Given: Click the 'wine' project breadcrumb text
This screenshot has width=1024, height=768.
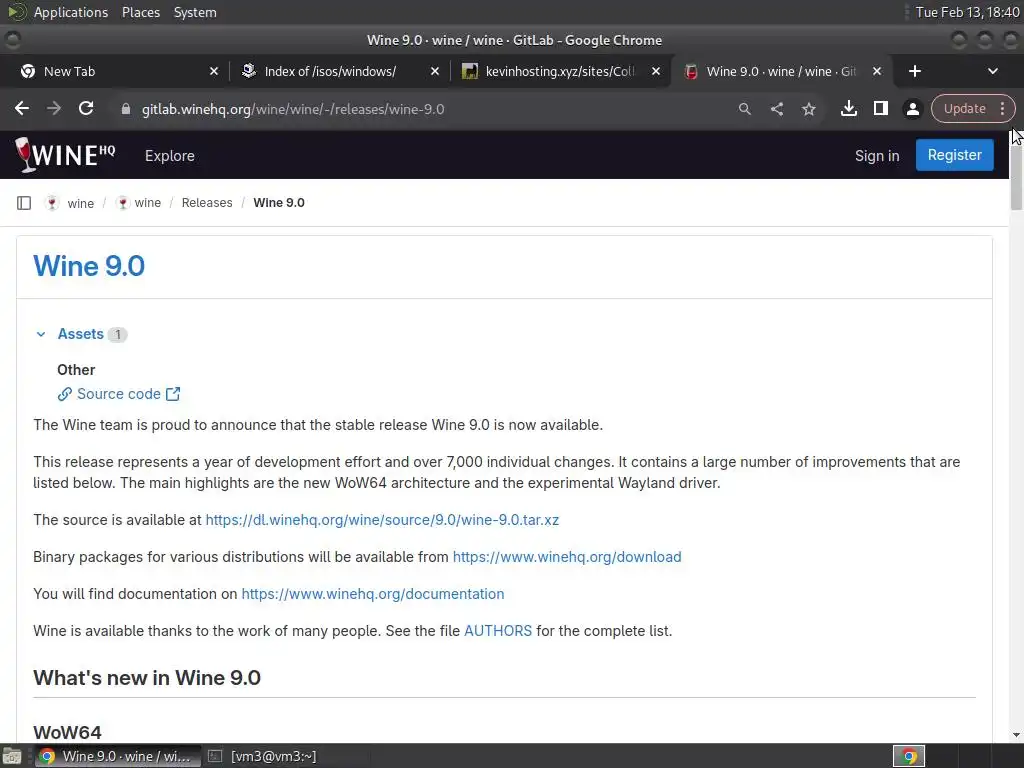Looking at the screenshot, I should click(x=148, y=202).
